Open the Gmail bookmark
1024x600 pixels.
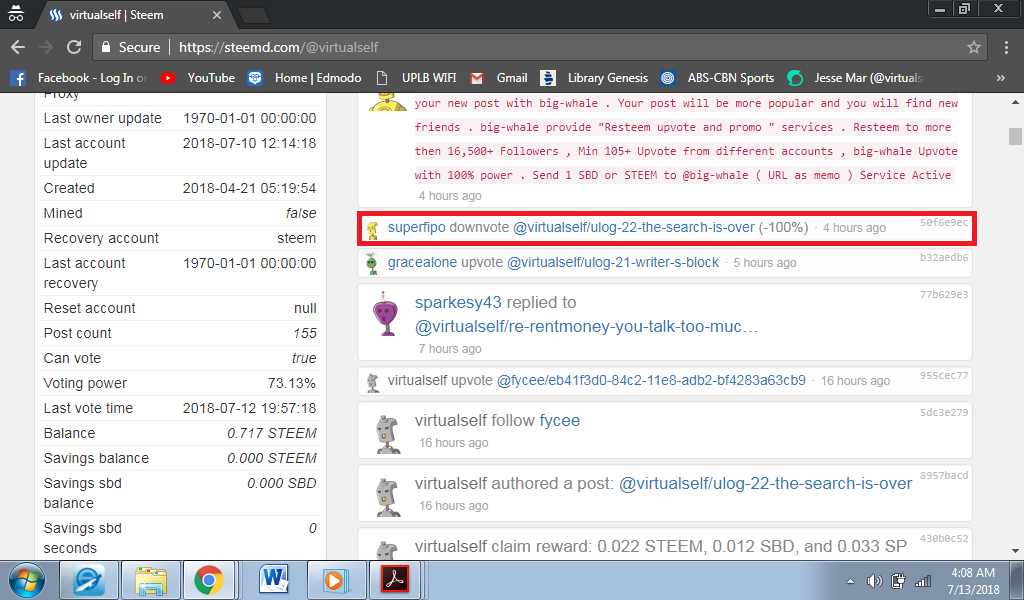click(x=499, y=78)
